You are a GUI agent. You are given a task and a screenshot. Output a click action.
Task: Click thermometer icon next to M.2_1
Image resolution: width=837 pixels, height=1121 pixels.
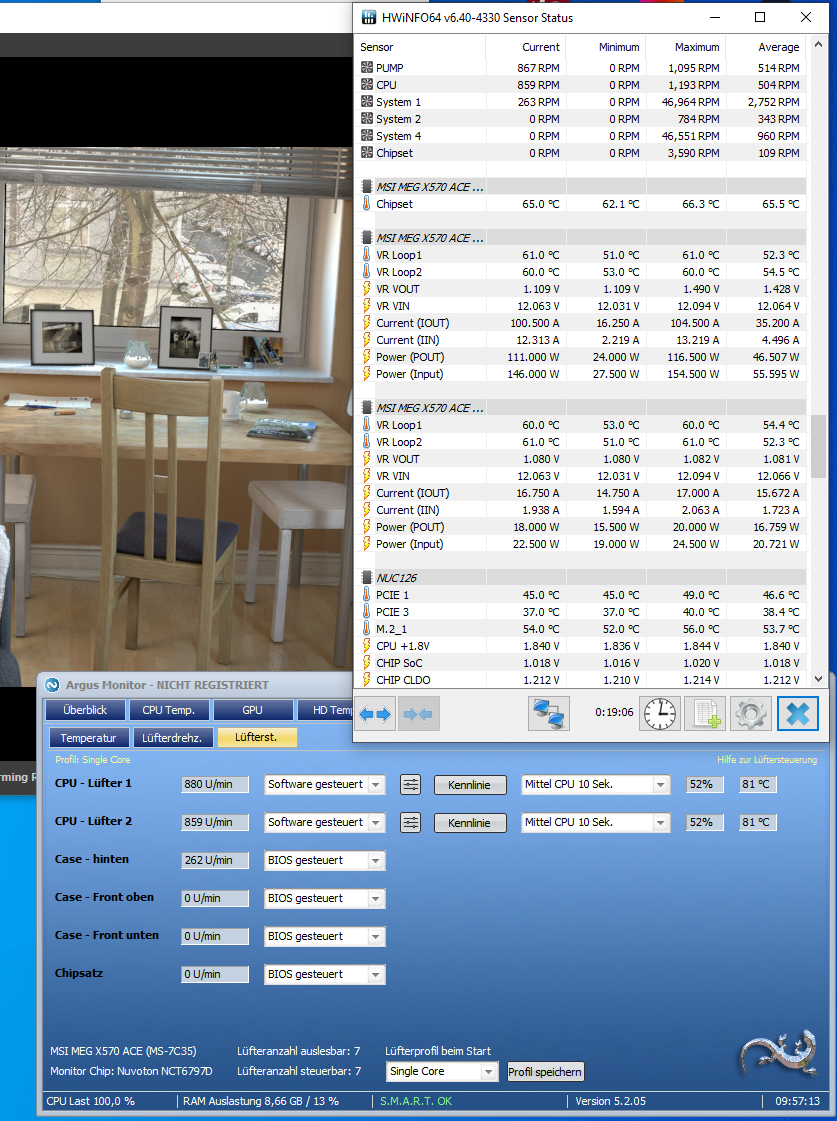(x=367, y=628)
